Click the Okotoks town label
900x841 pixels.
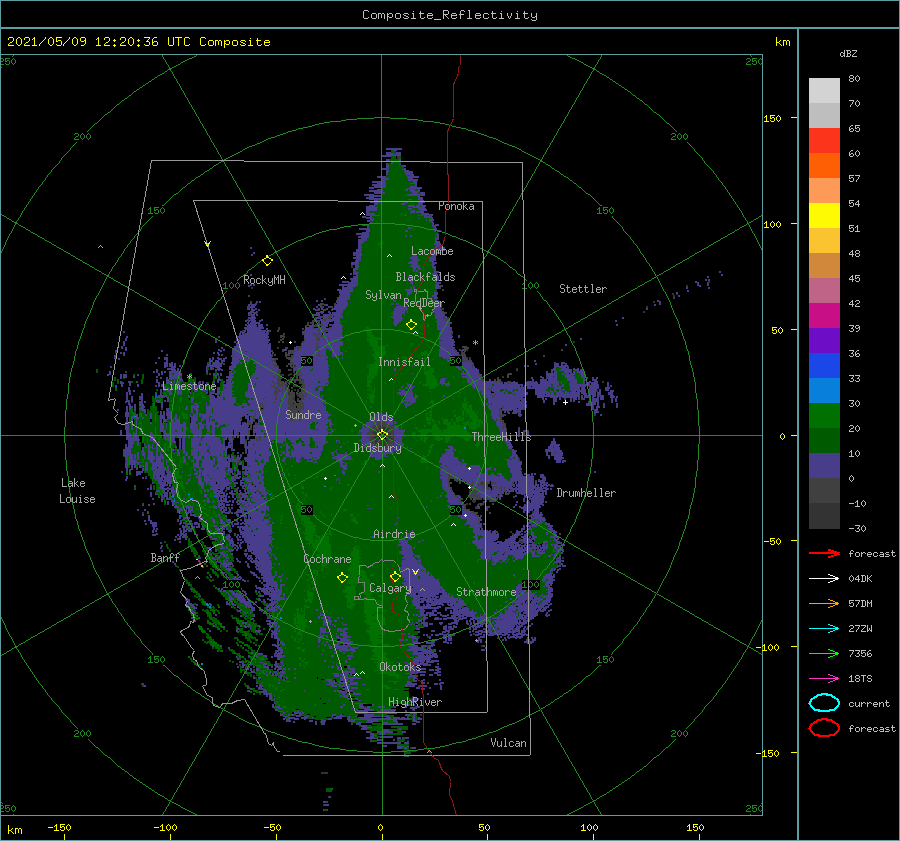point(400,666)
